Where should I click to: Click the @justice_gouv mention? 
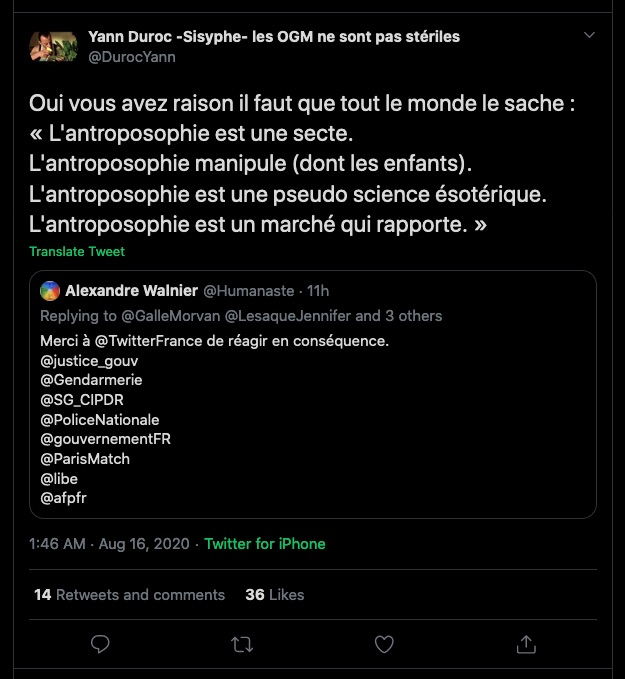click(x=89, y=360)
